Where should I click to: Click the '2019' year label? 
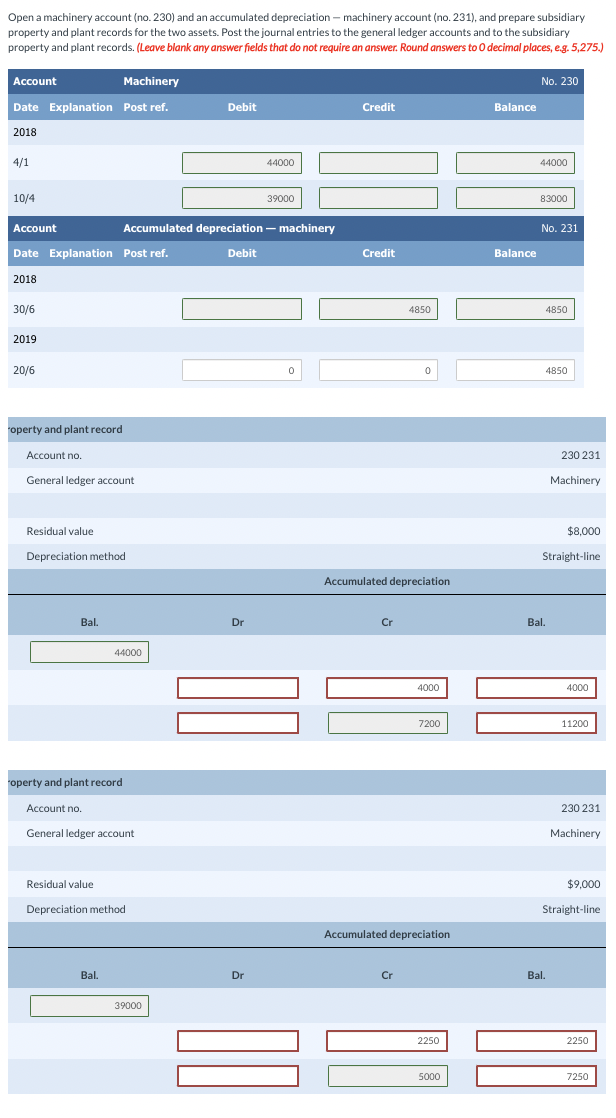tap(25, 339)
